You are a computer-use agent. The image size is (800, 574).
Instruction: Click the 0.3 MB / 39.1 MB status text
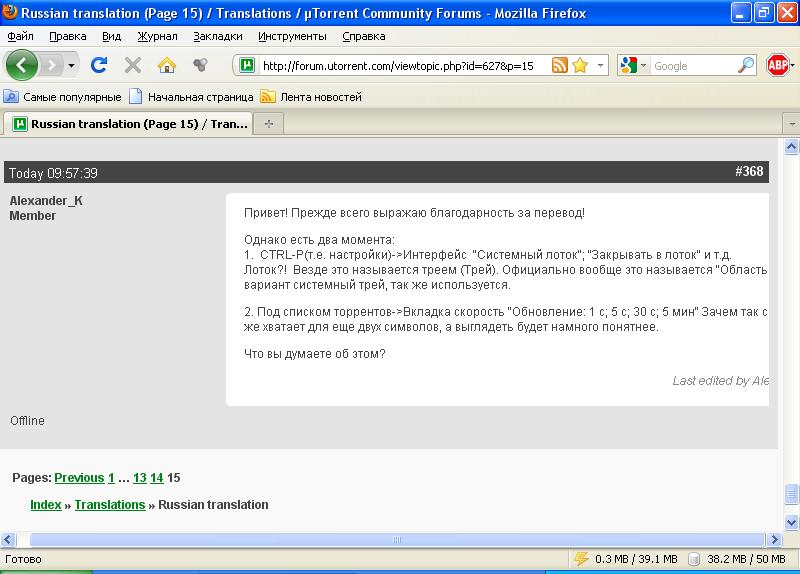pos(636,559)
